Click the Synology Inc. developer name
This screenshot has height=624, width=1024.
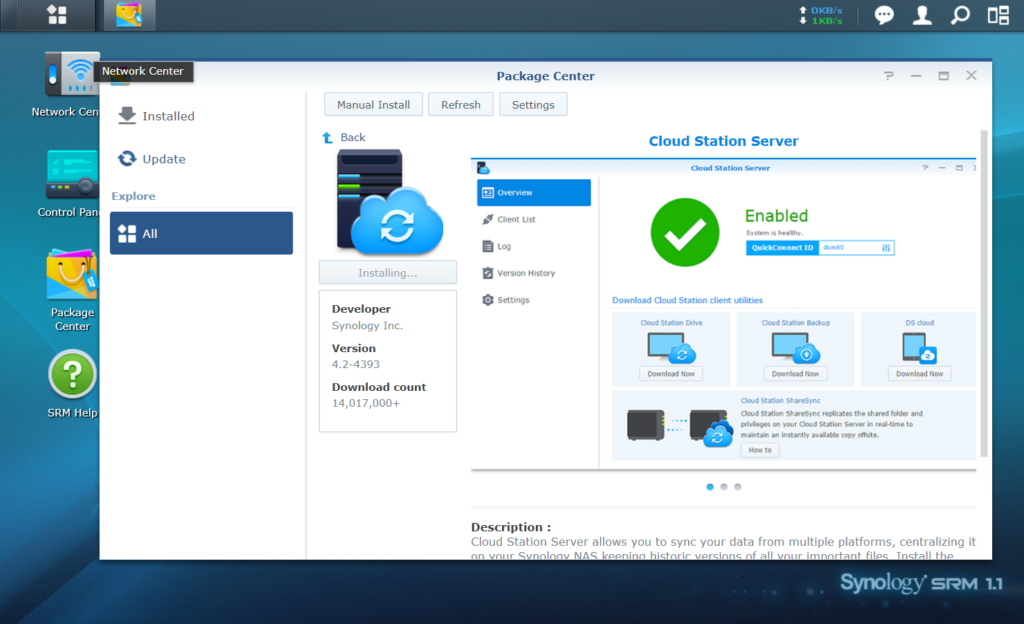point(367,326)
